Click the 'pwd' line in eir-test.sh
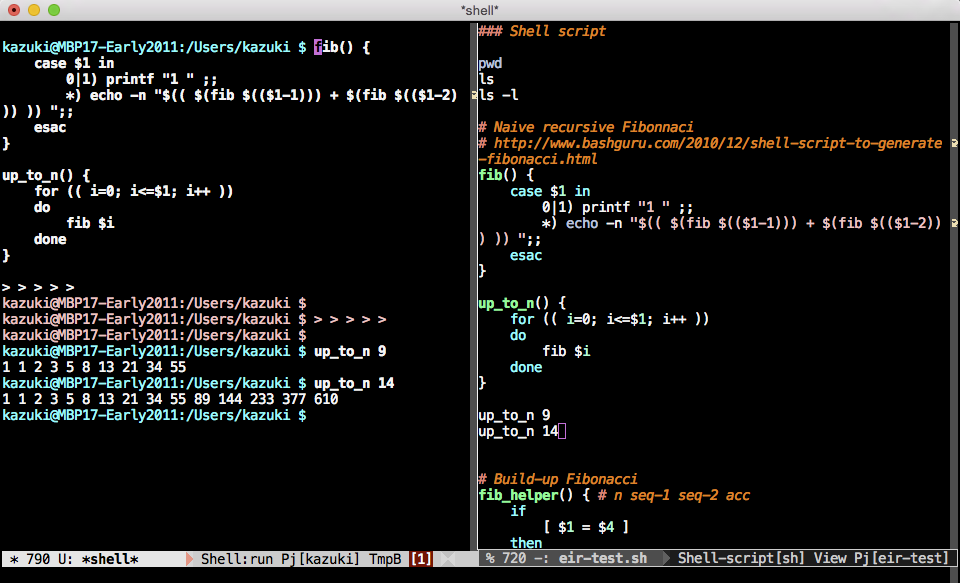 click(x=490, y=63)
